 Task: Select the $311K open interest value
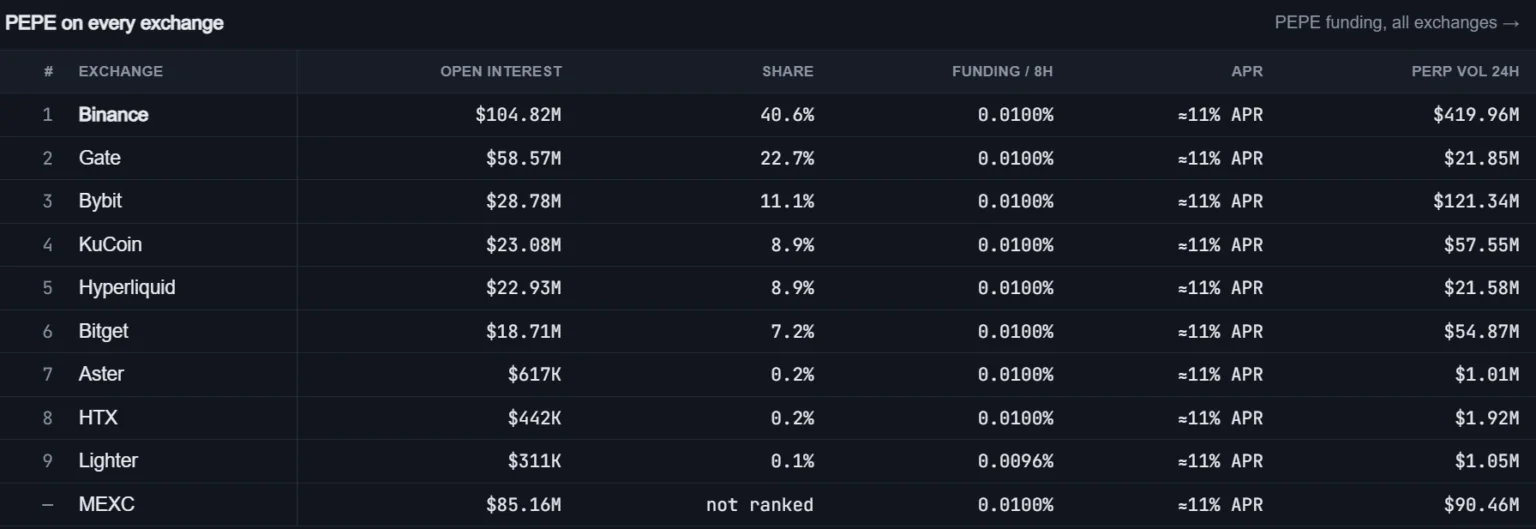[534, 461]
